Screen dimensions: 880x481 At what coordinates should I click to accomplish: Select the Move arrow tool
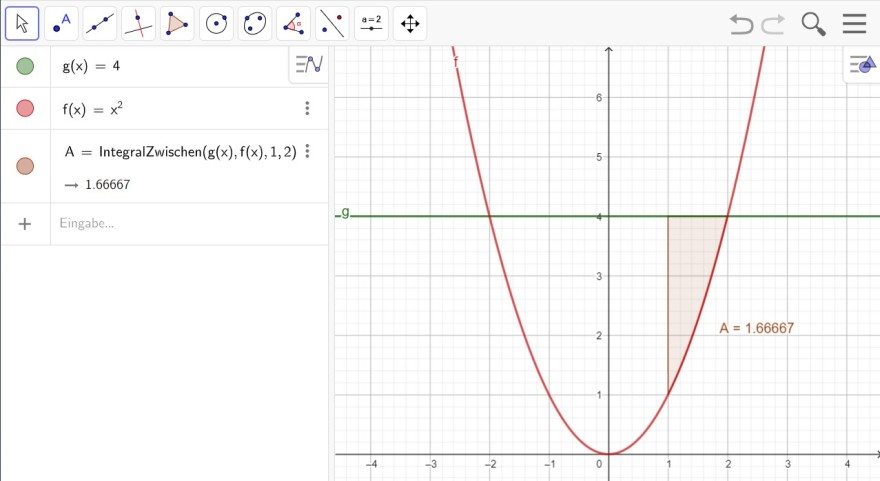click(22, 24)
